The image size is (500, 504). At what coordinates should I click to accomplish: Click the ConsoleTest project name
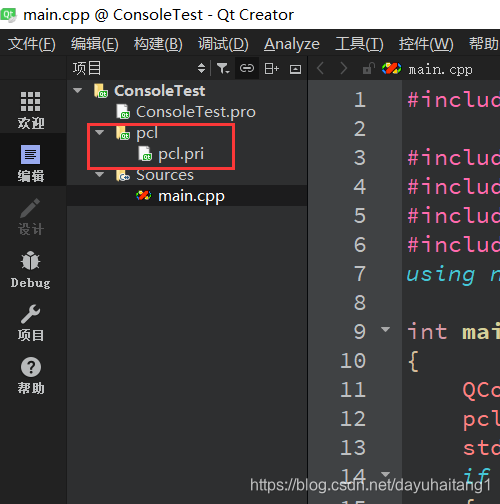point(160,91)
